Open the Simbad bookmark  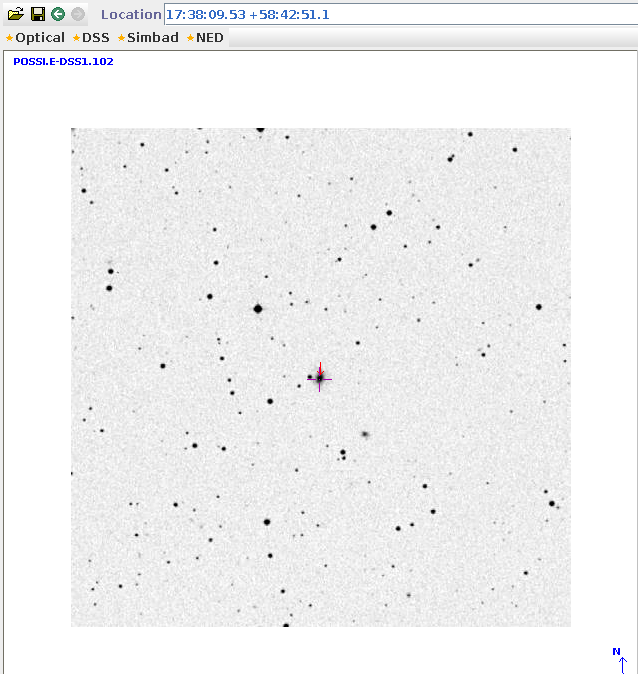tap(148, 38)
